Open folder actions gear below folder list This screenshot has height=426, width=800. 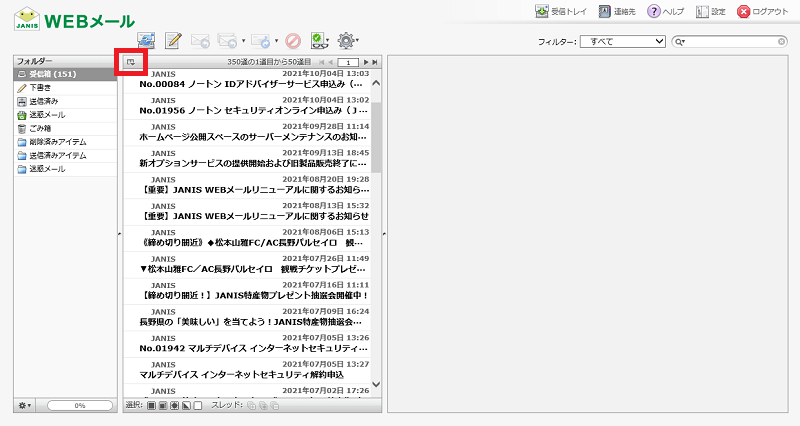(24, 406)
